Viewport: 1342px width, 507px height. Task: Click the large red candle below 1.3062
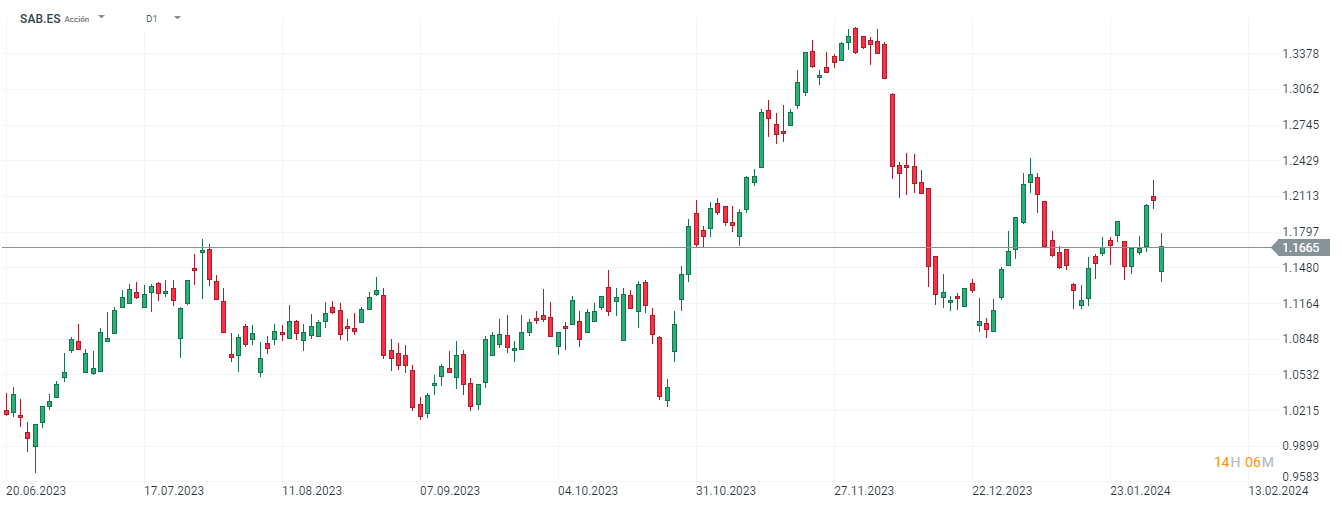892,130
